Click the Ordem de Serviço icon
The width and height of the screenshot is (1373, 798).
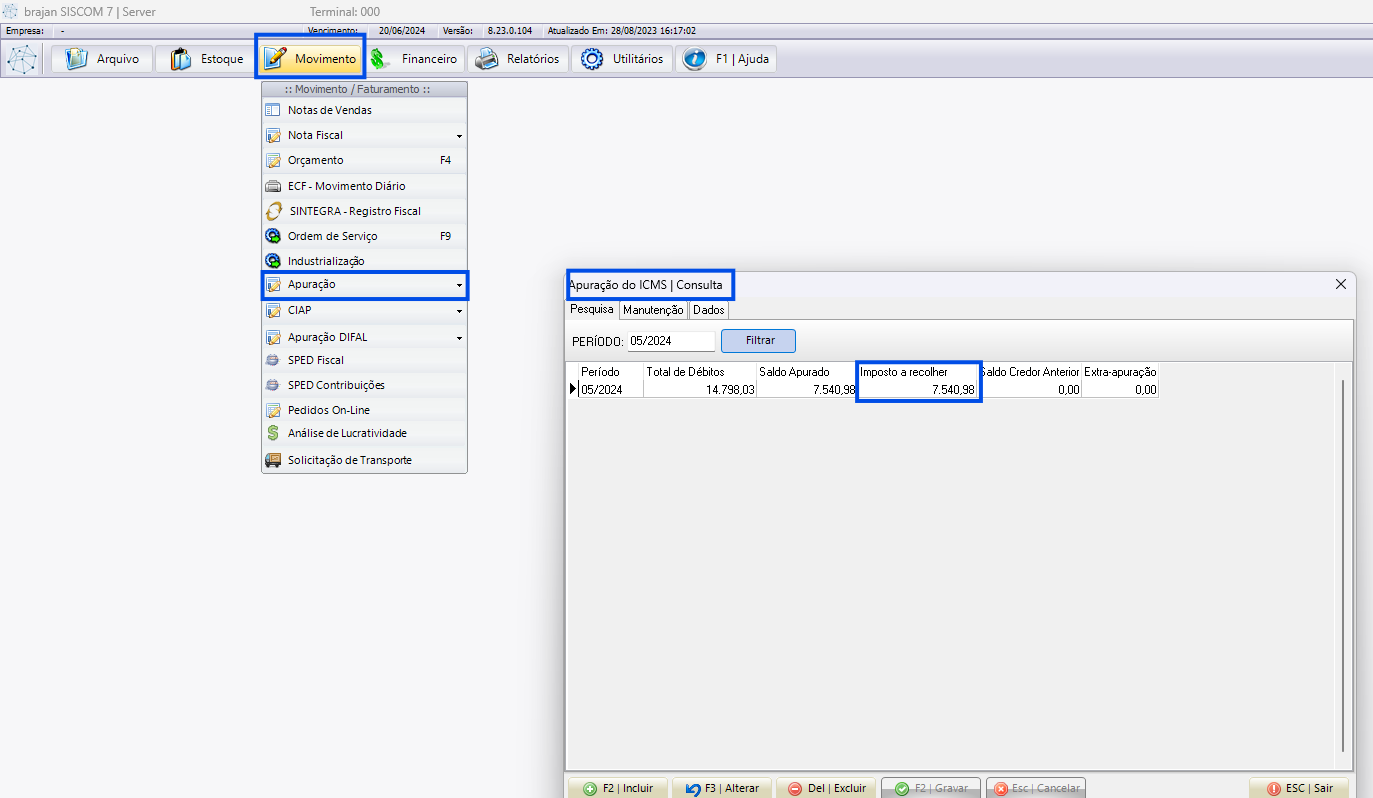click(x=273, y=236)
